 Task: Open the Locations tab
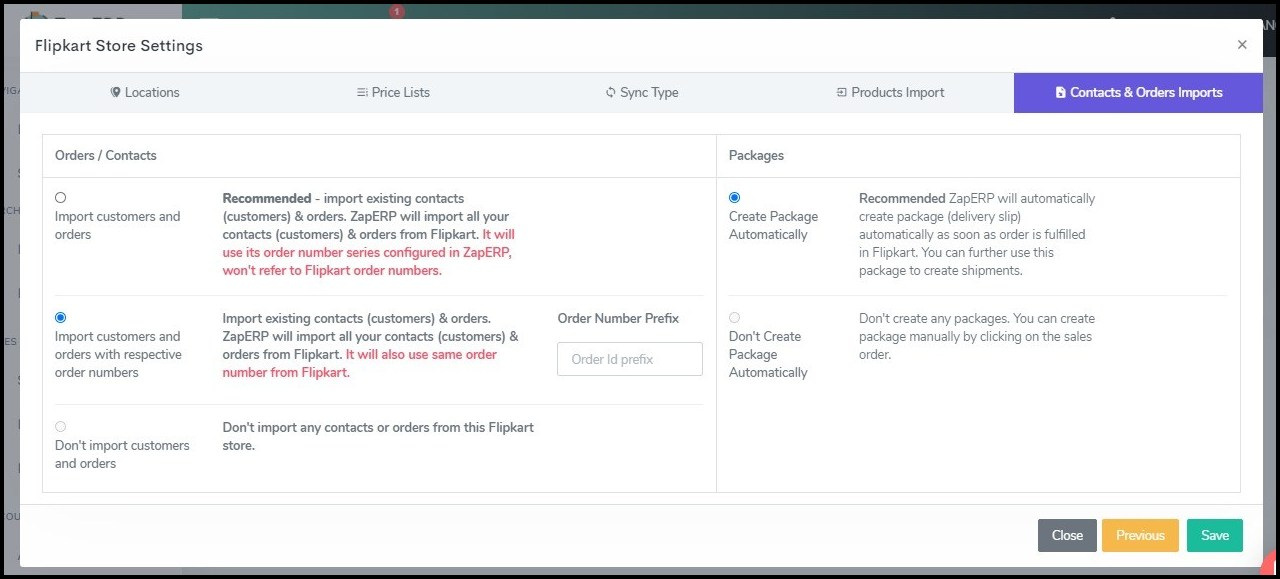(x=145, y=92)
